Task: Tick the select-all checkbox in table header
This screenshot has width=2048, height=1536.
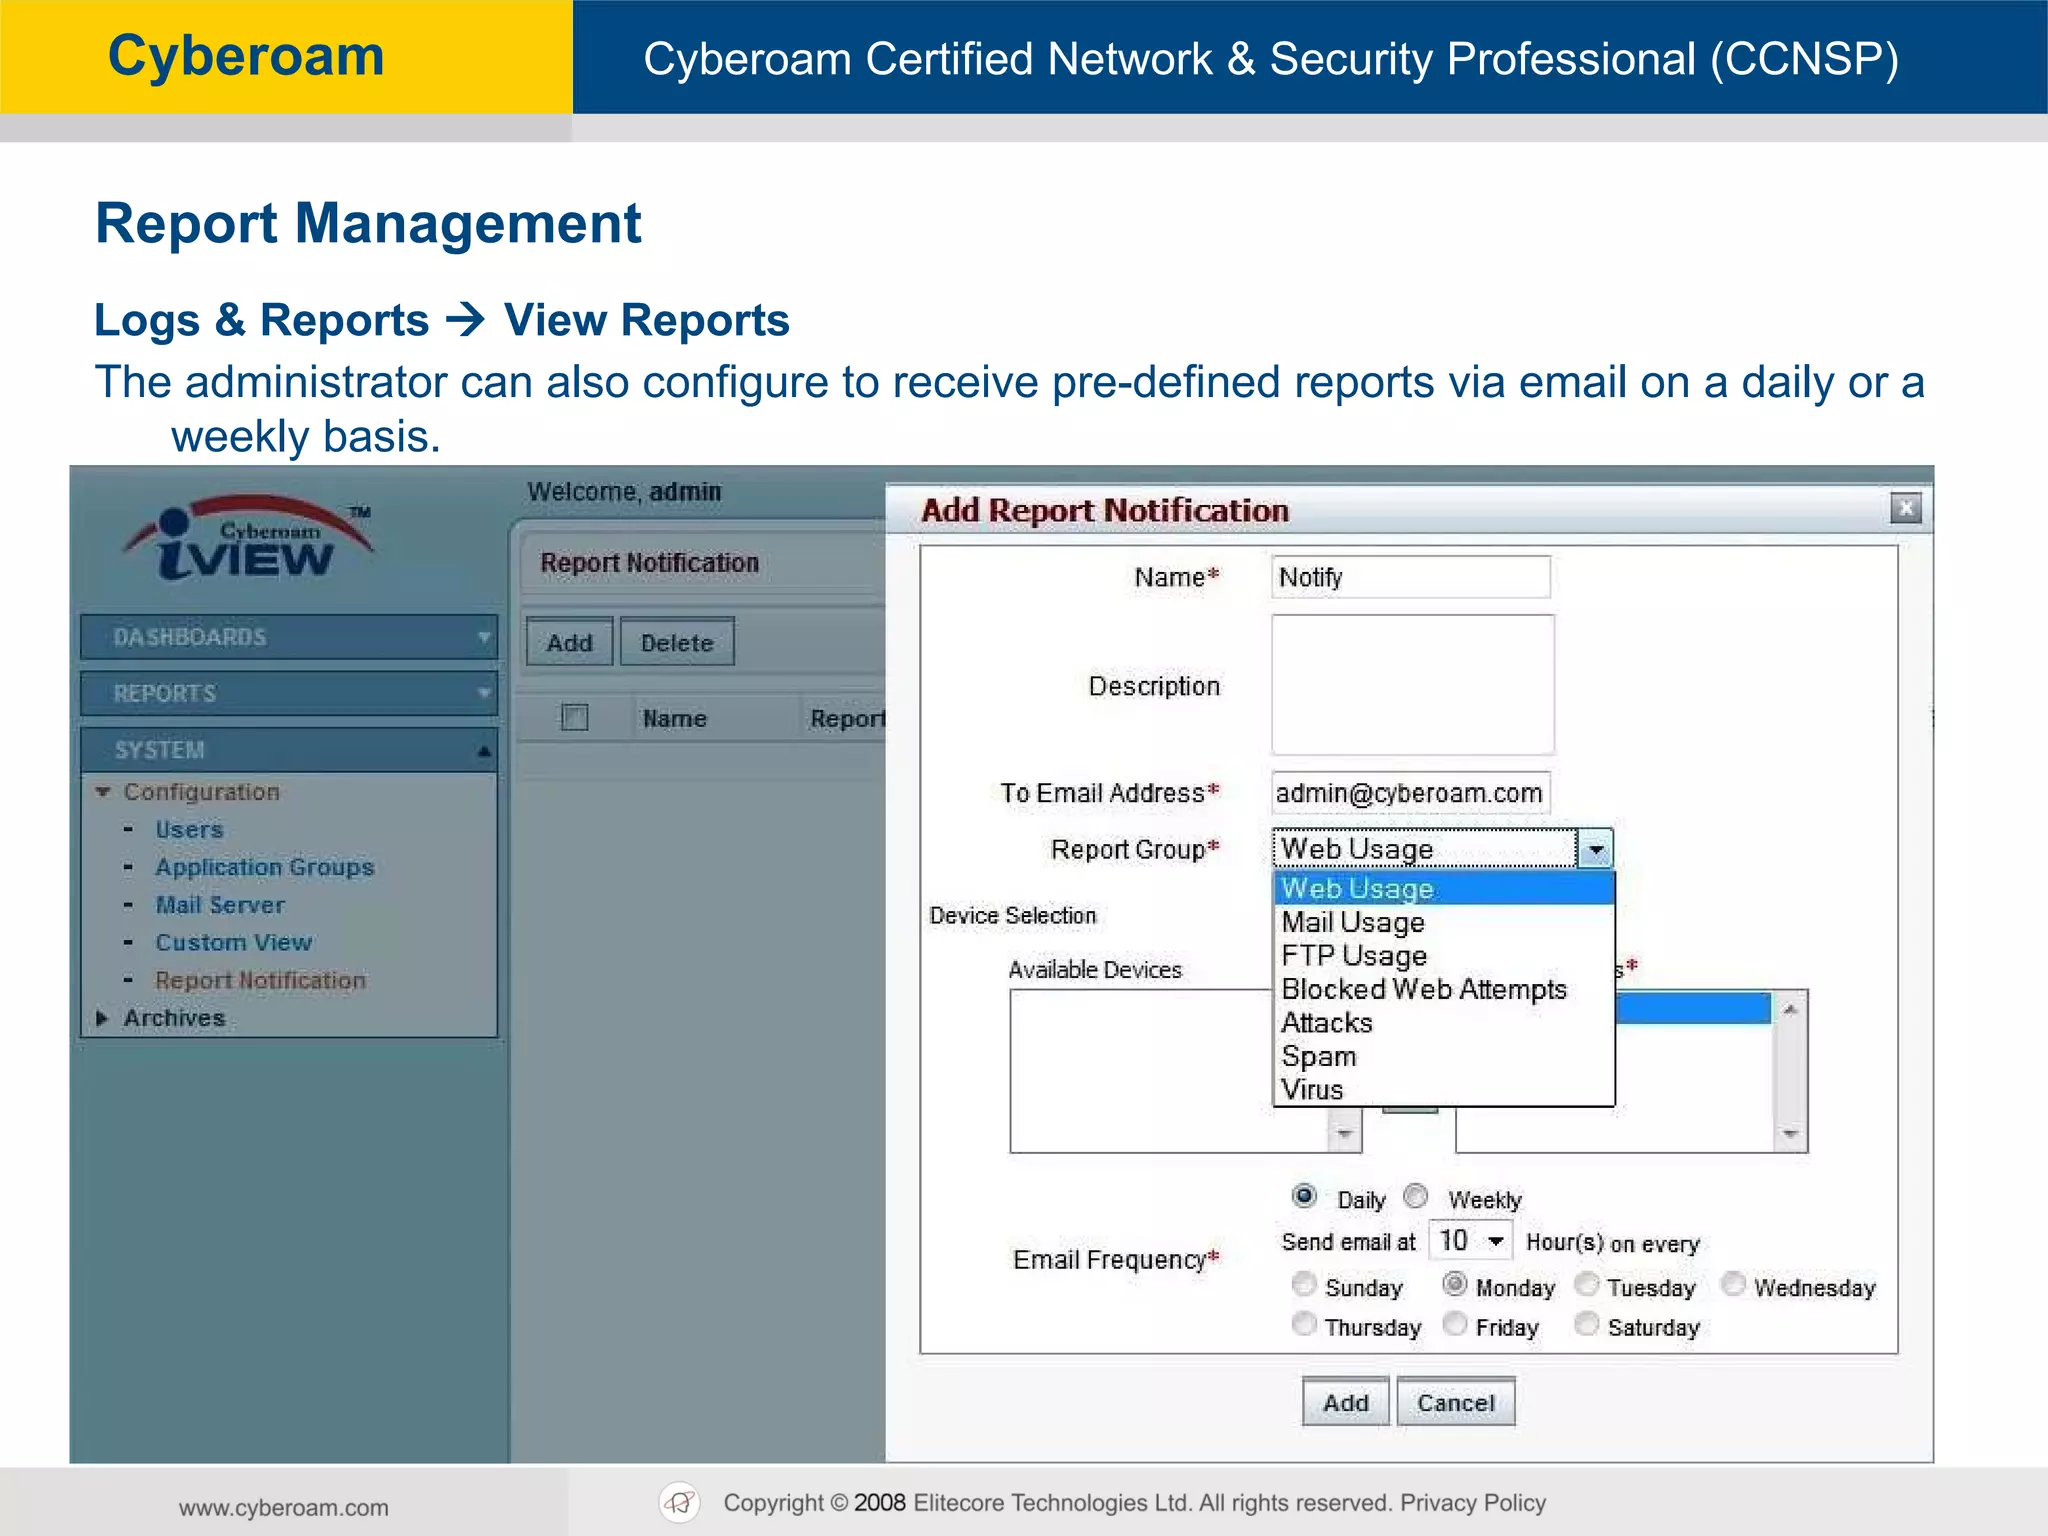Action: point(574,717)
